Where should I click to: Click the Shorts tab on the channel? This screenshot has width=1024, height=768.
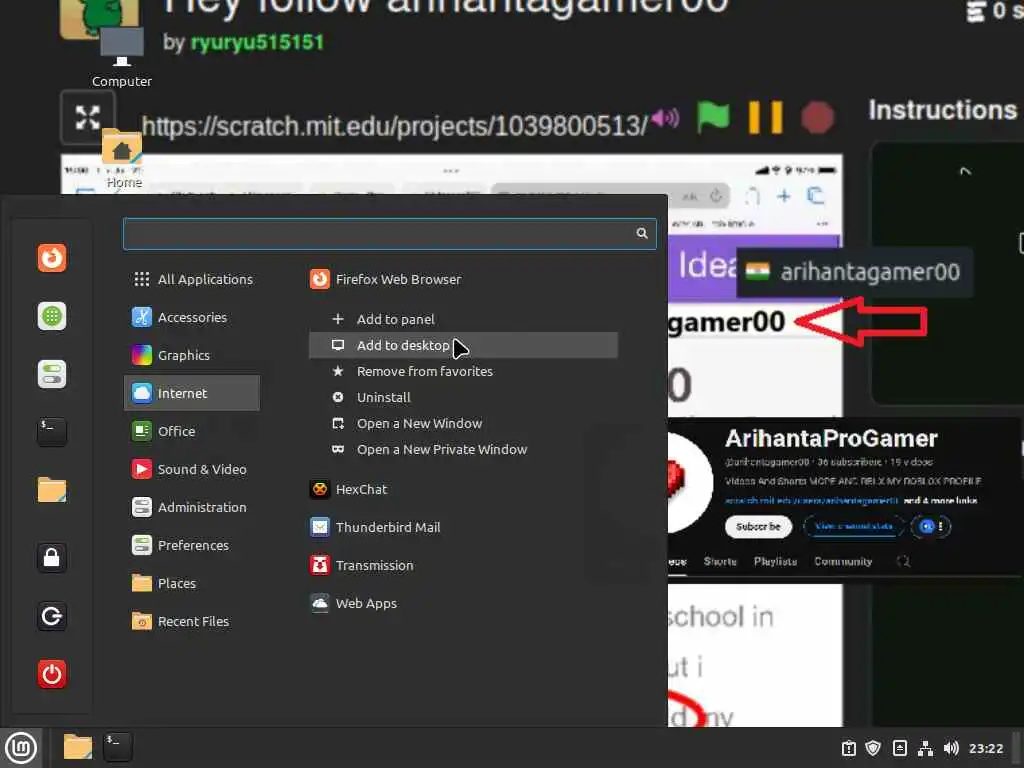point(720,562)
